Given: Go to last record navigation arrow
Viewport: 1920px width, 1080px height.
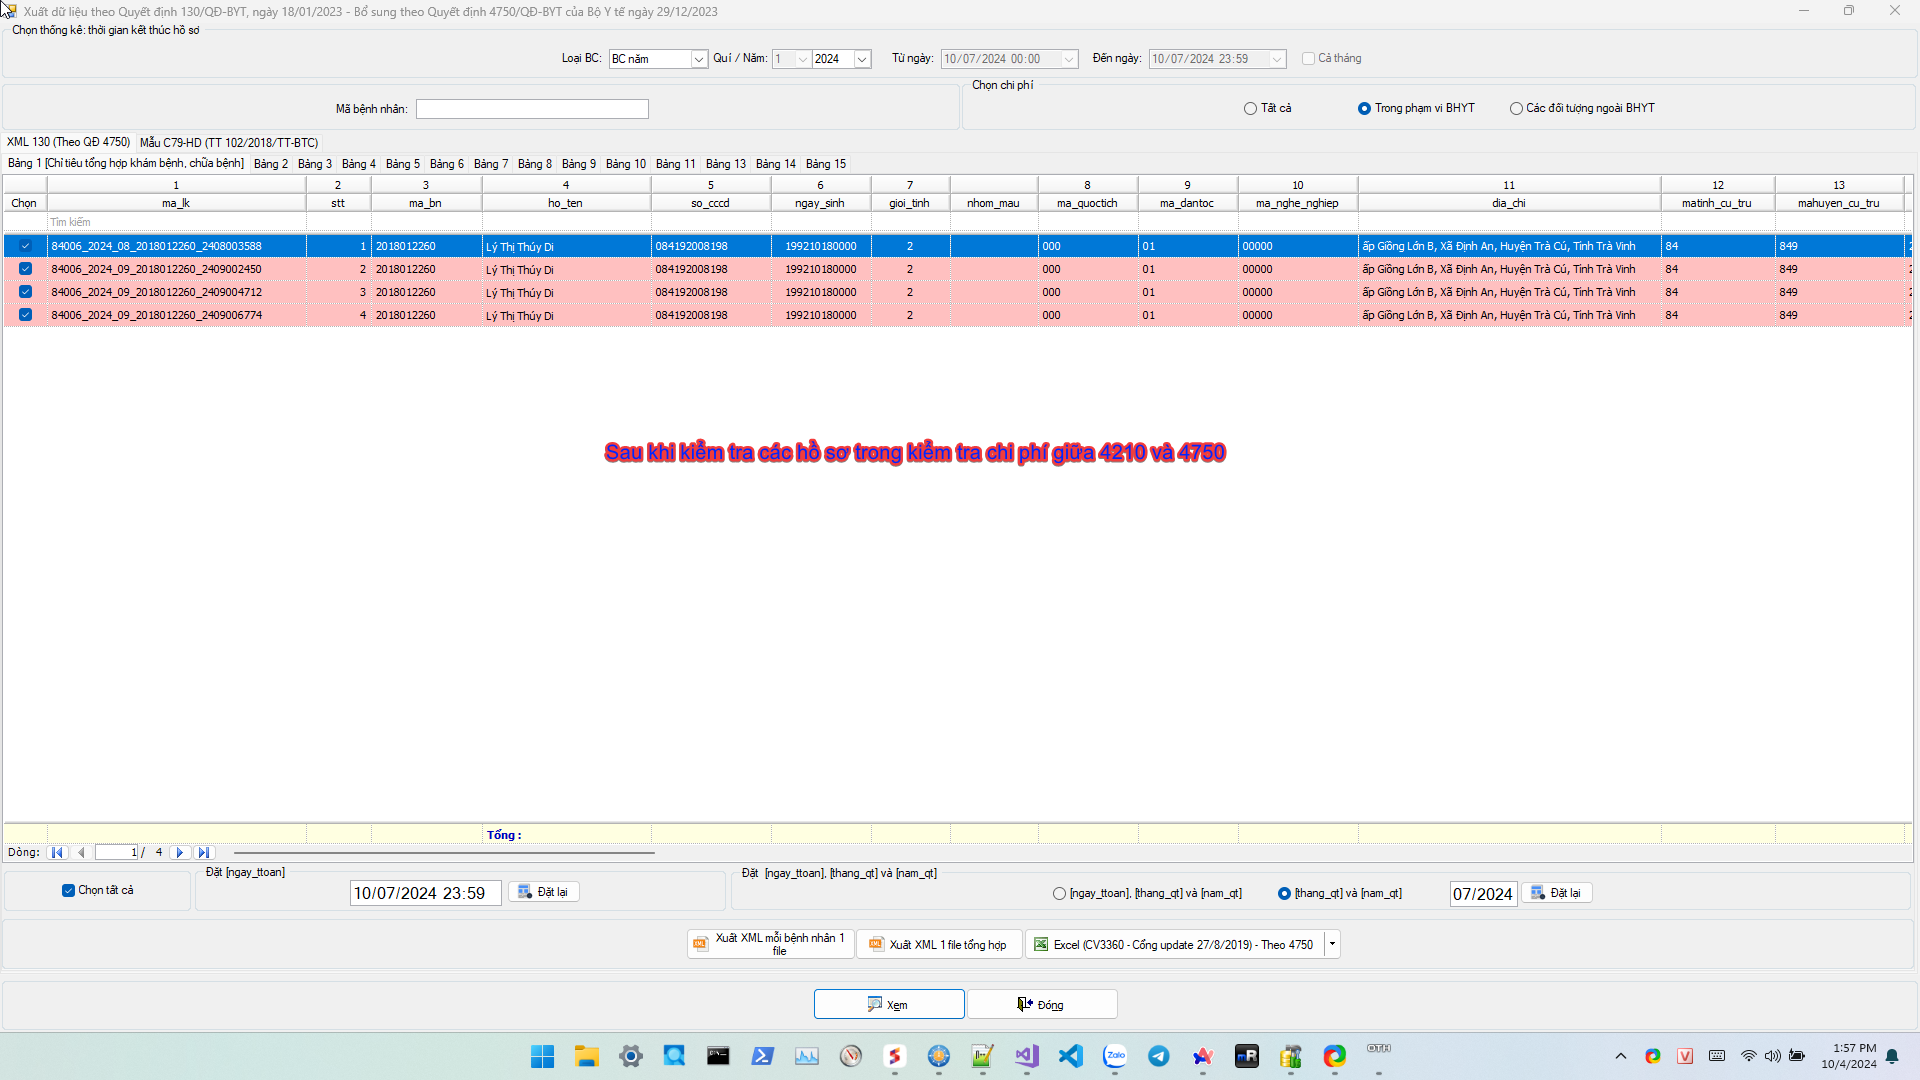Looking at the screenshot, I should tap(204, 853).
